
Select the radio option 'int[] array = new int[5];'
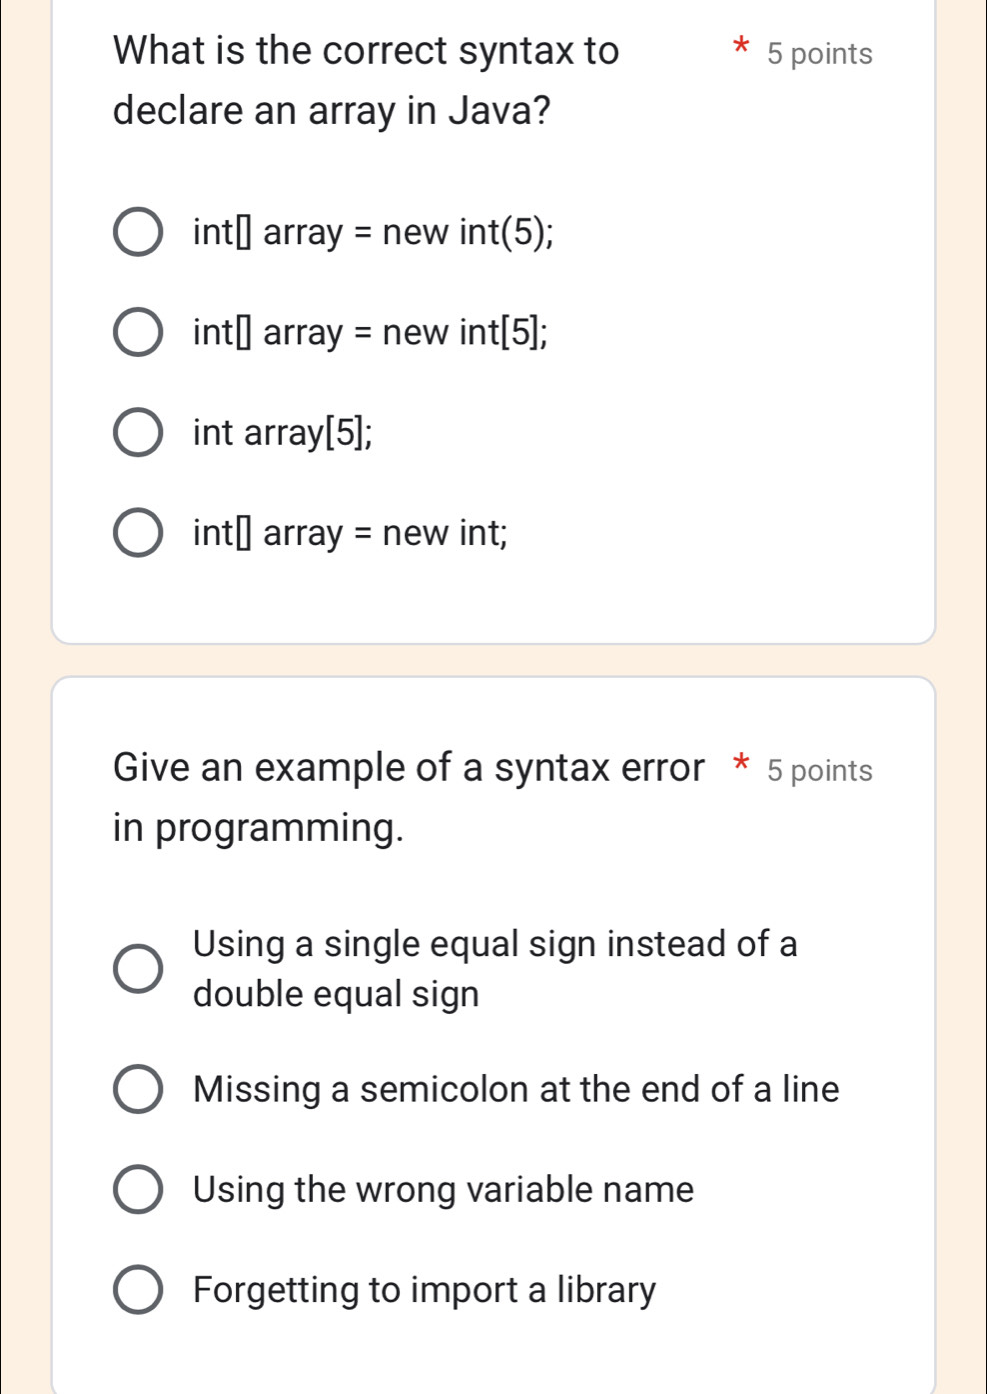138,331
